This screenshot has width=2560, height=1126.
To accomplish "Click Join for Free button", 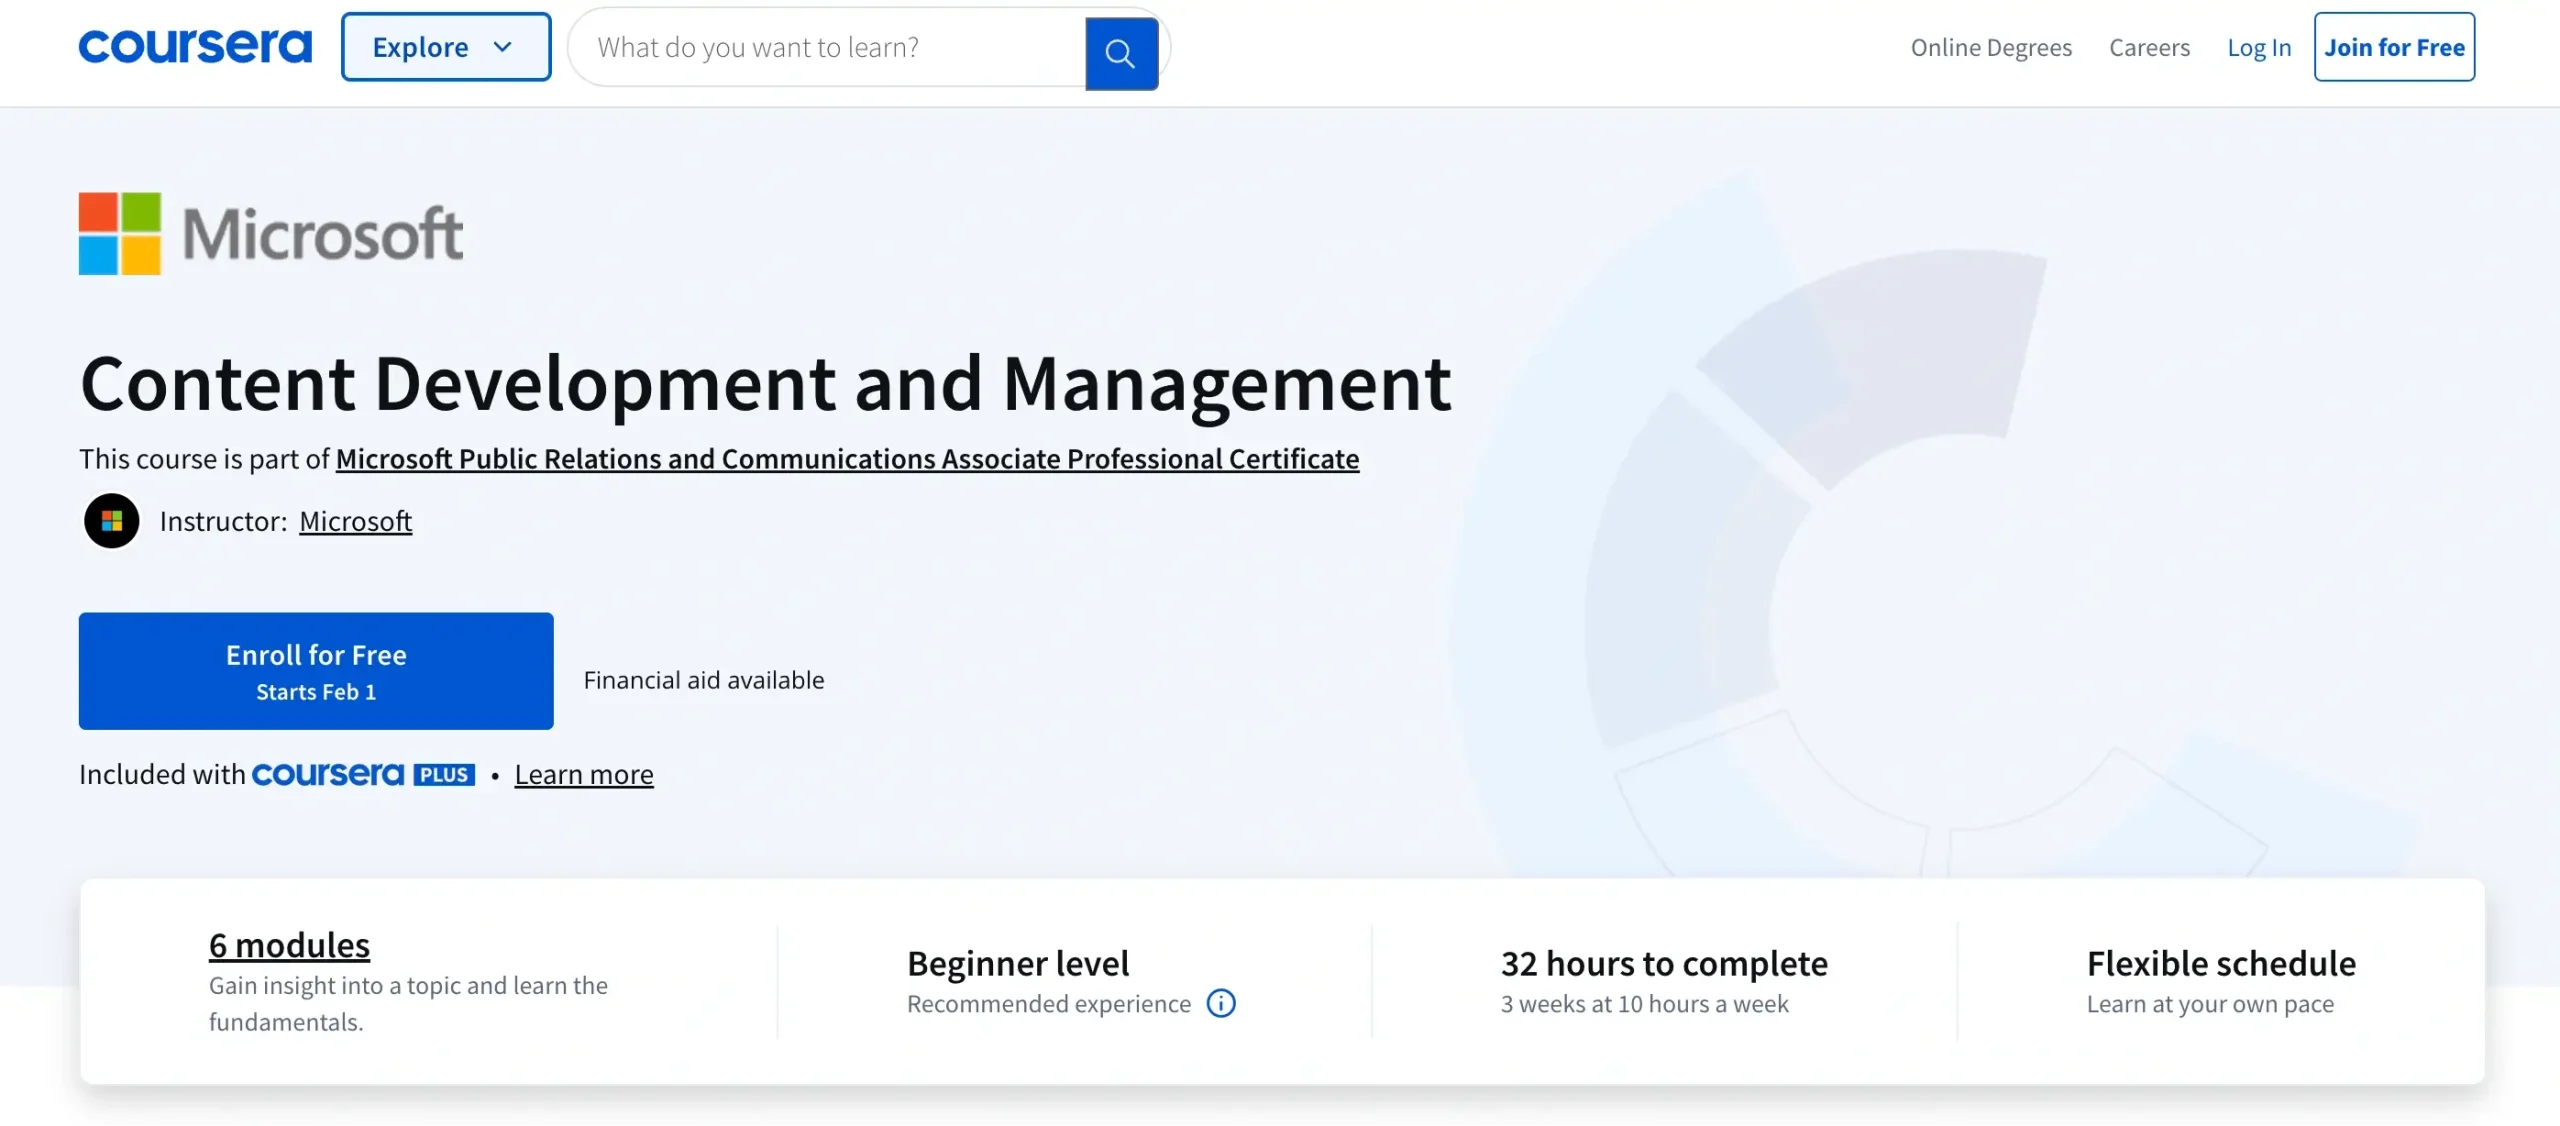I will [2394, 47].
